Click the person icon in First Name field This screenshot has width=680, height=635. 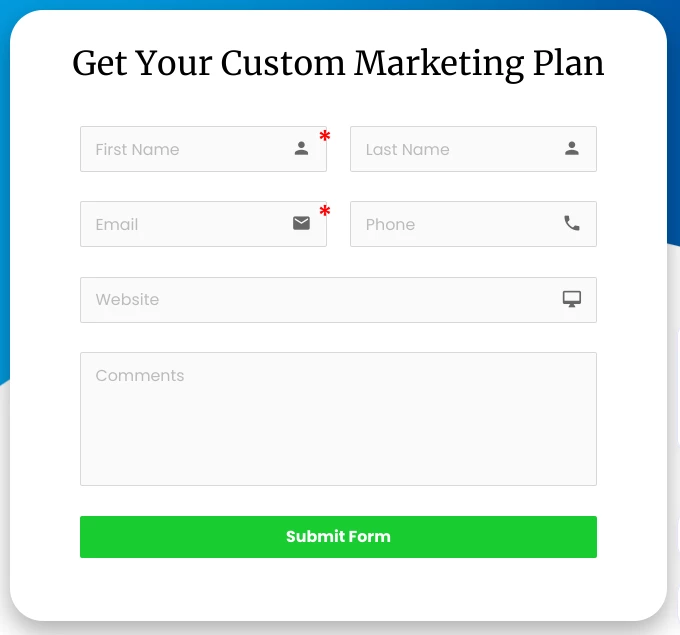click(x=301, y=149)
